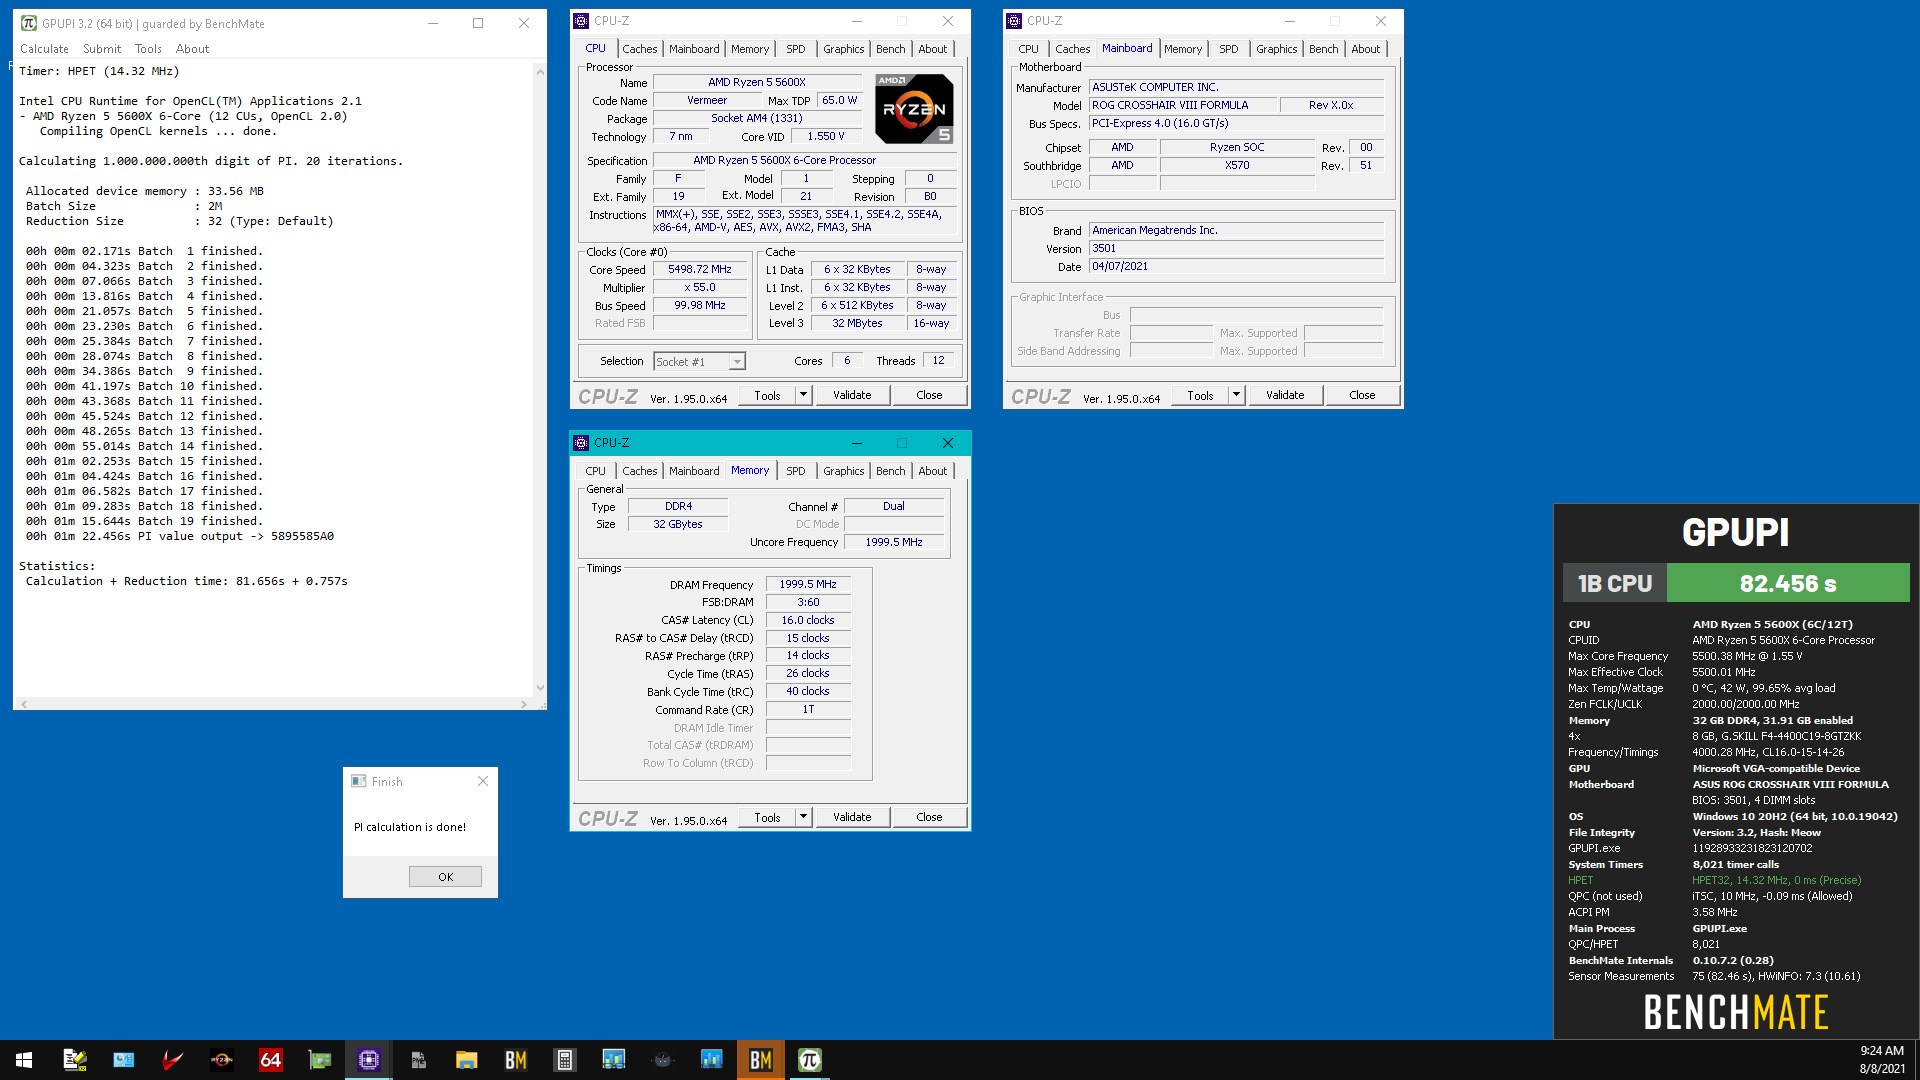Switch to Bench tab in top-left CPU-Z
This screenshot has height=1080, width=1920.
click(890, 49)
